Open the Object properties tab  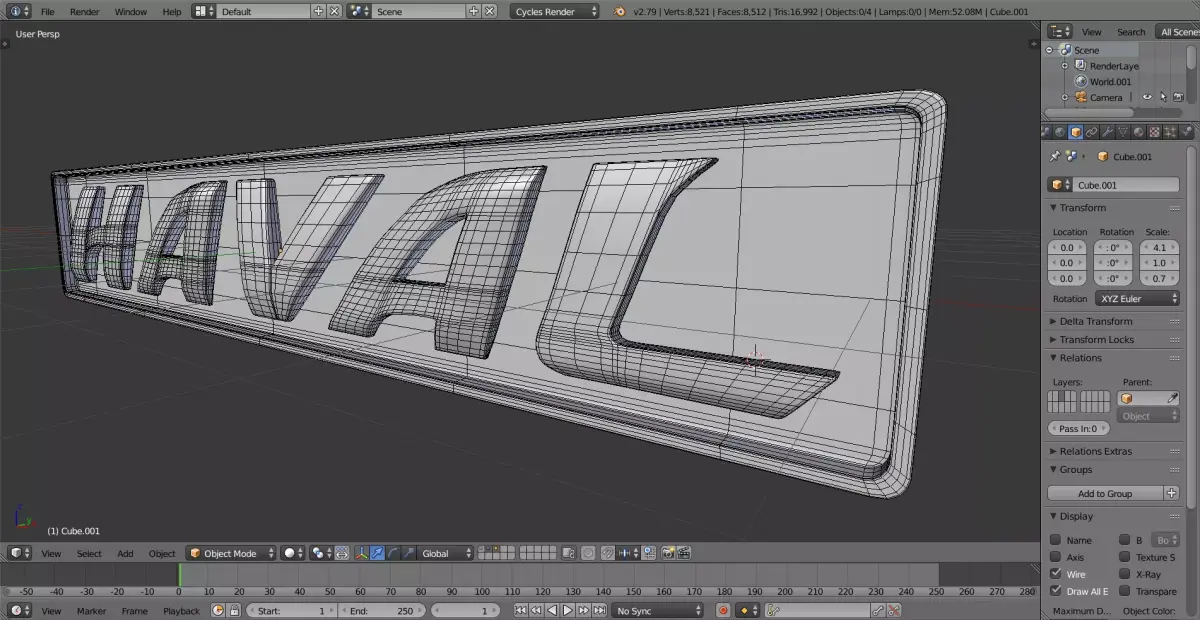(x=1076, y=132)
